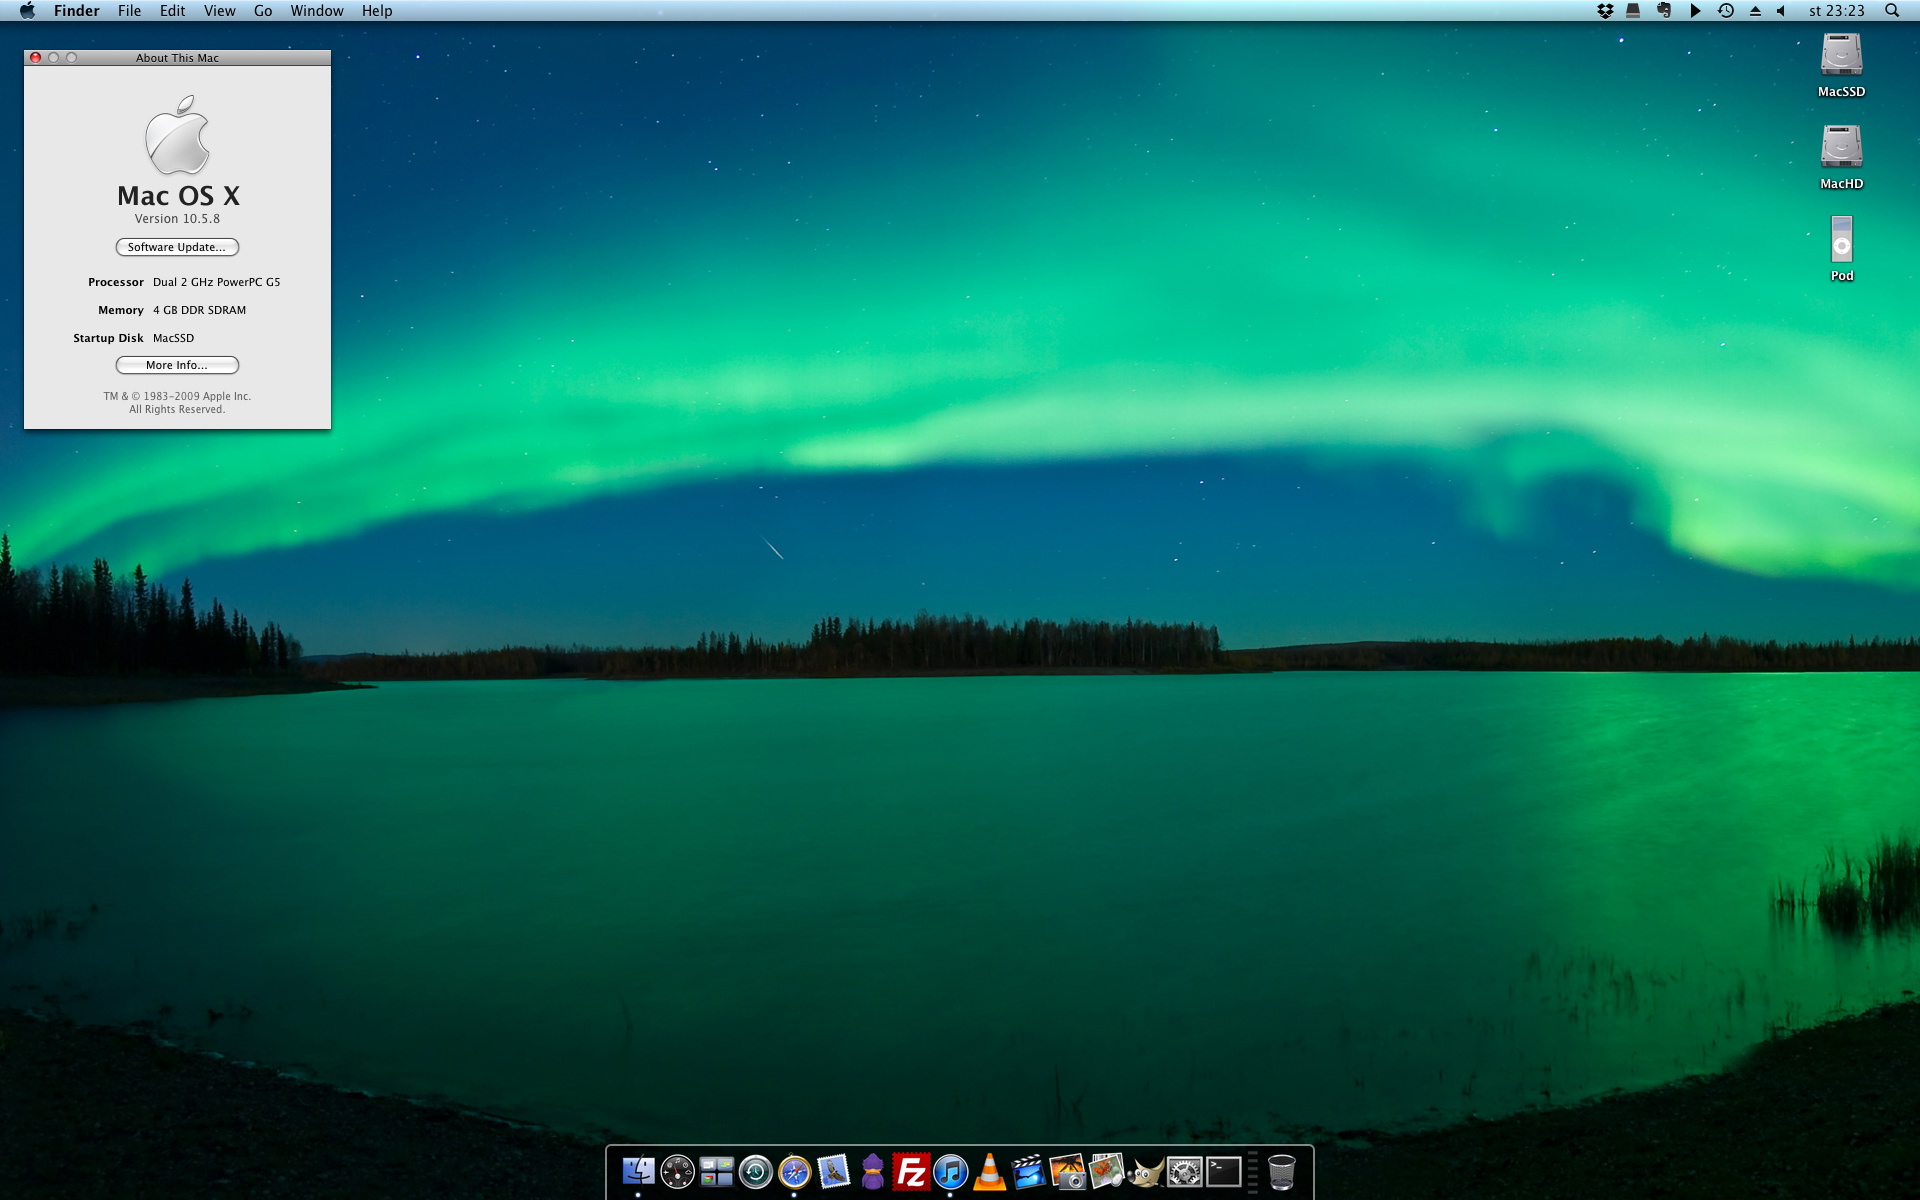The width and height of the screenshot is (1920, 1200).
Task: Open the Time Machine menu bar status
Action: pos(1726,11)
